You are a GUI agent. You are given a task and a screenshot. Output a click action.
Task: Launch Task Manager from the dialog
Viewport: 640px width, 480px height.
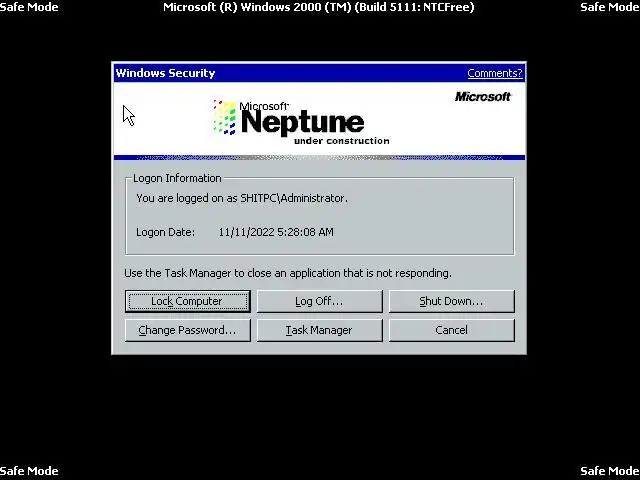click(320, 330)
